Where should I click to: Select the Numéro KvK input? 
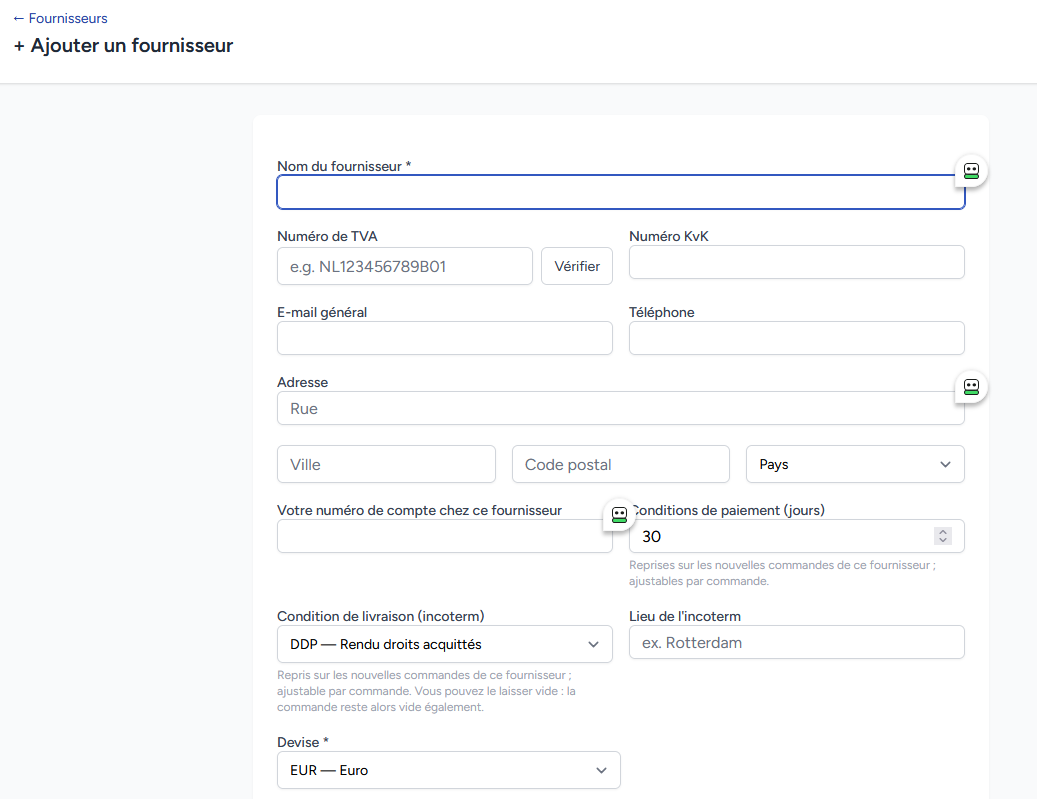(796, 262)
